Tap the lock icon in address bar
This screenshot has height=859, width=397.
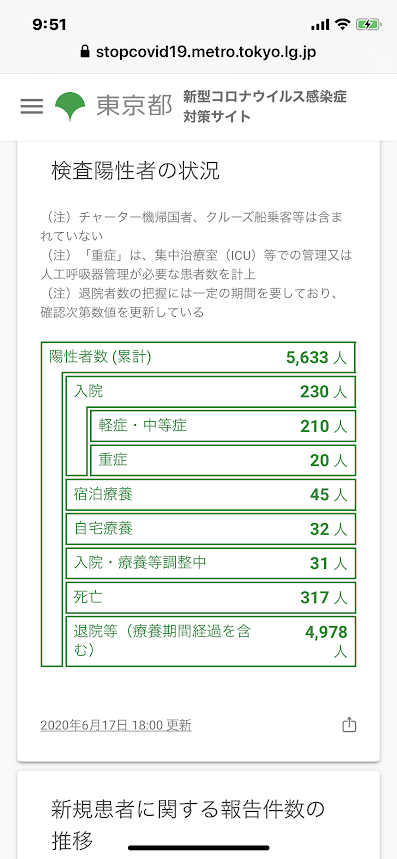coord(84,52)
